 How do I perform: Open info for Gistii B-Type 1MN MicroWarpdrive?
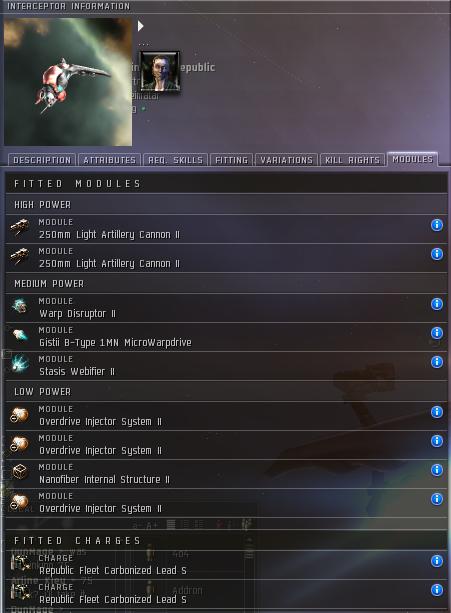click(437, 333)
